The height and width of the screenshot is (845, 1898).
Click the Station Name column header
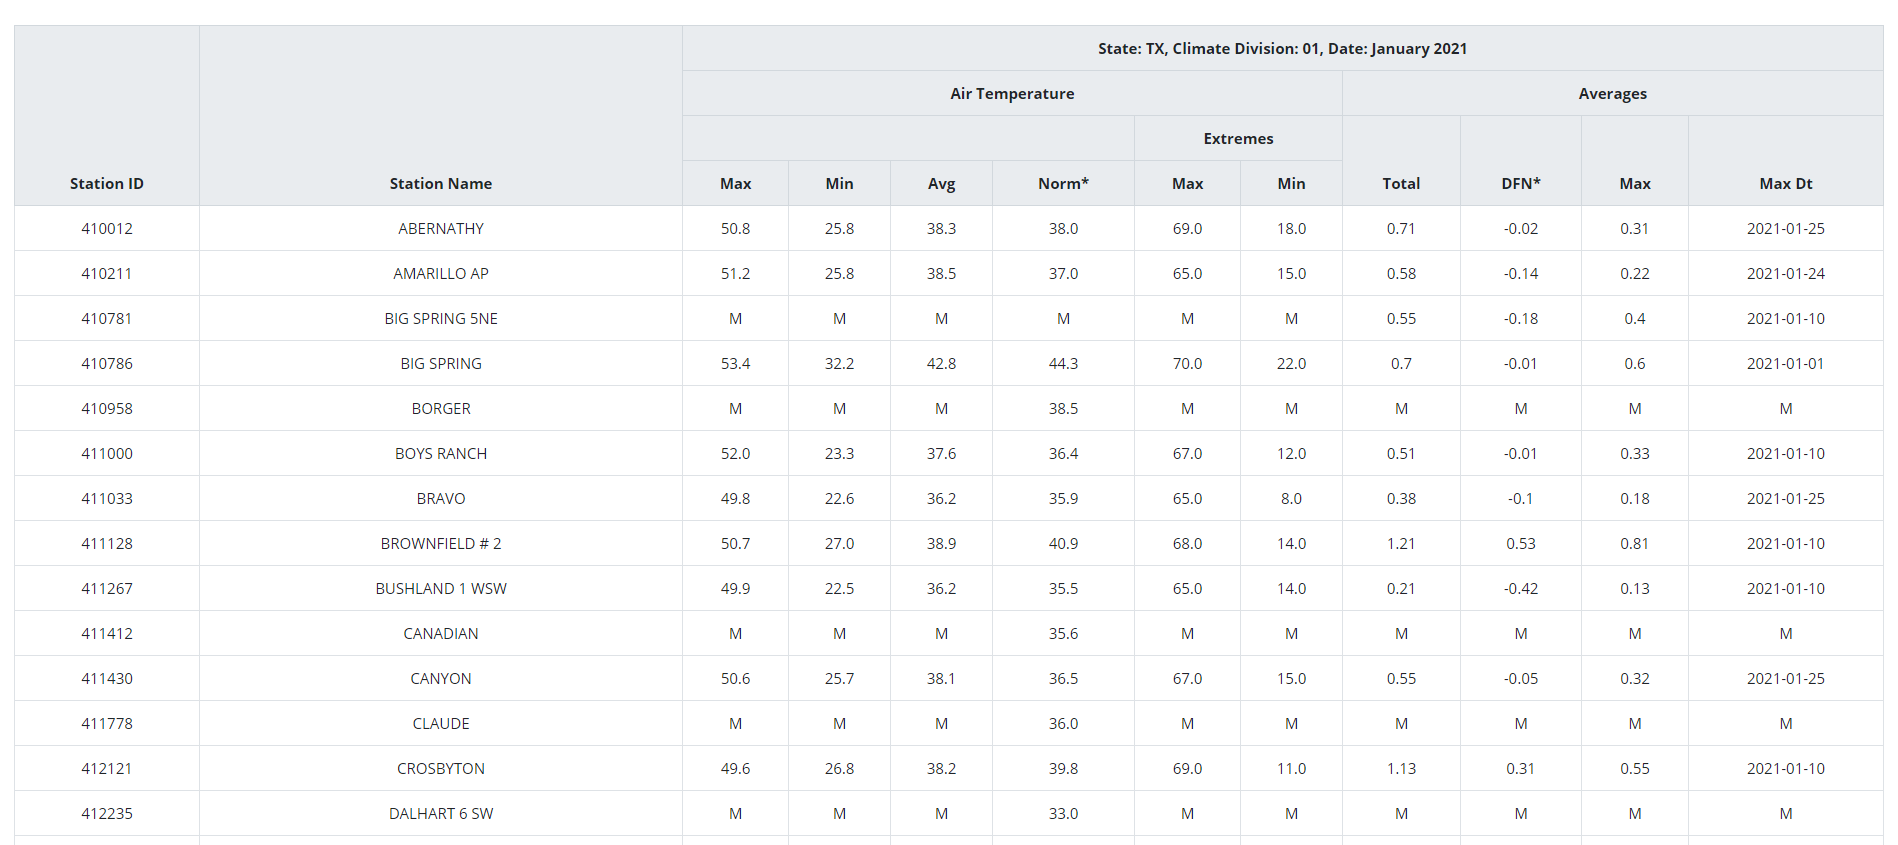pos(440,183)
